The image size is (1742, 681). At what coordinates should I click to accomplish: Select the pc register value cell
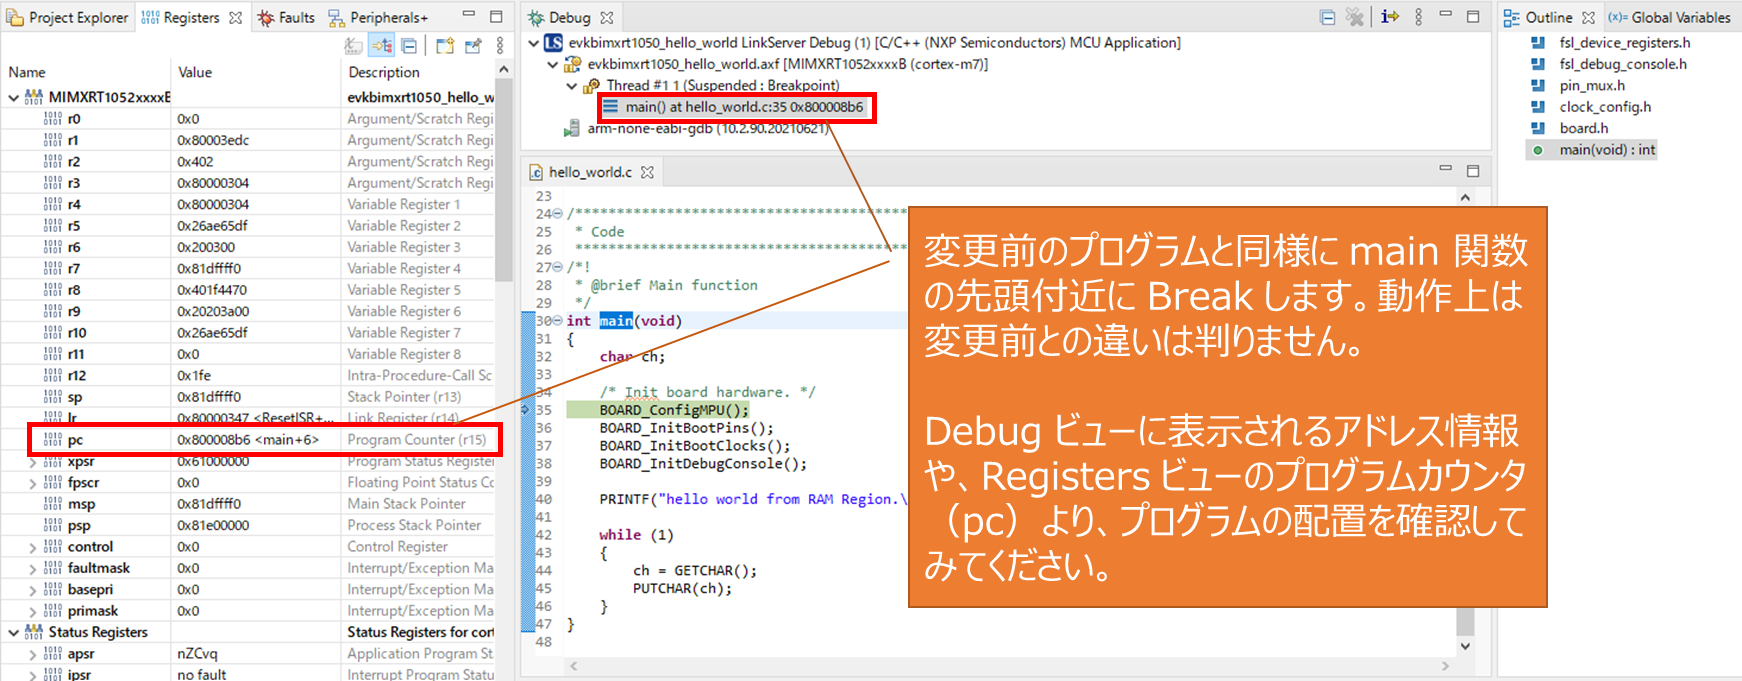248,440
